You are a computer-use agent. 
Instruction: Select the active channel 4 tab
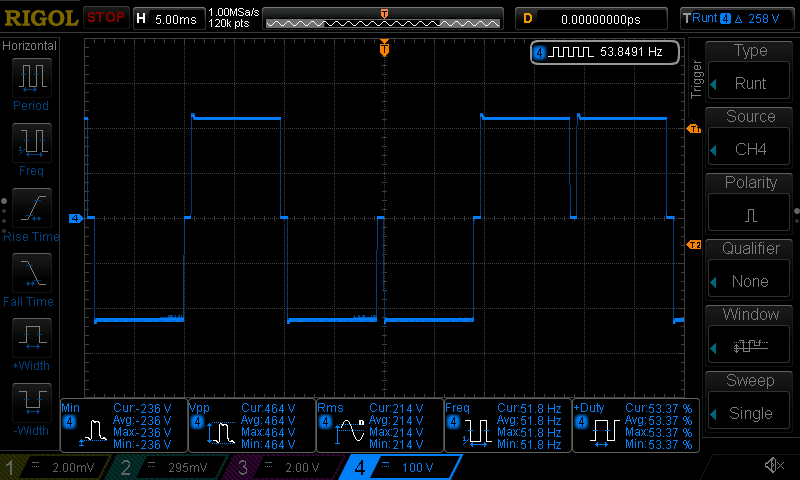tap(400, 467)
